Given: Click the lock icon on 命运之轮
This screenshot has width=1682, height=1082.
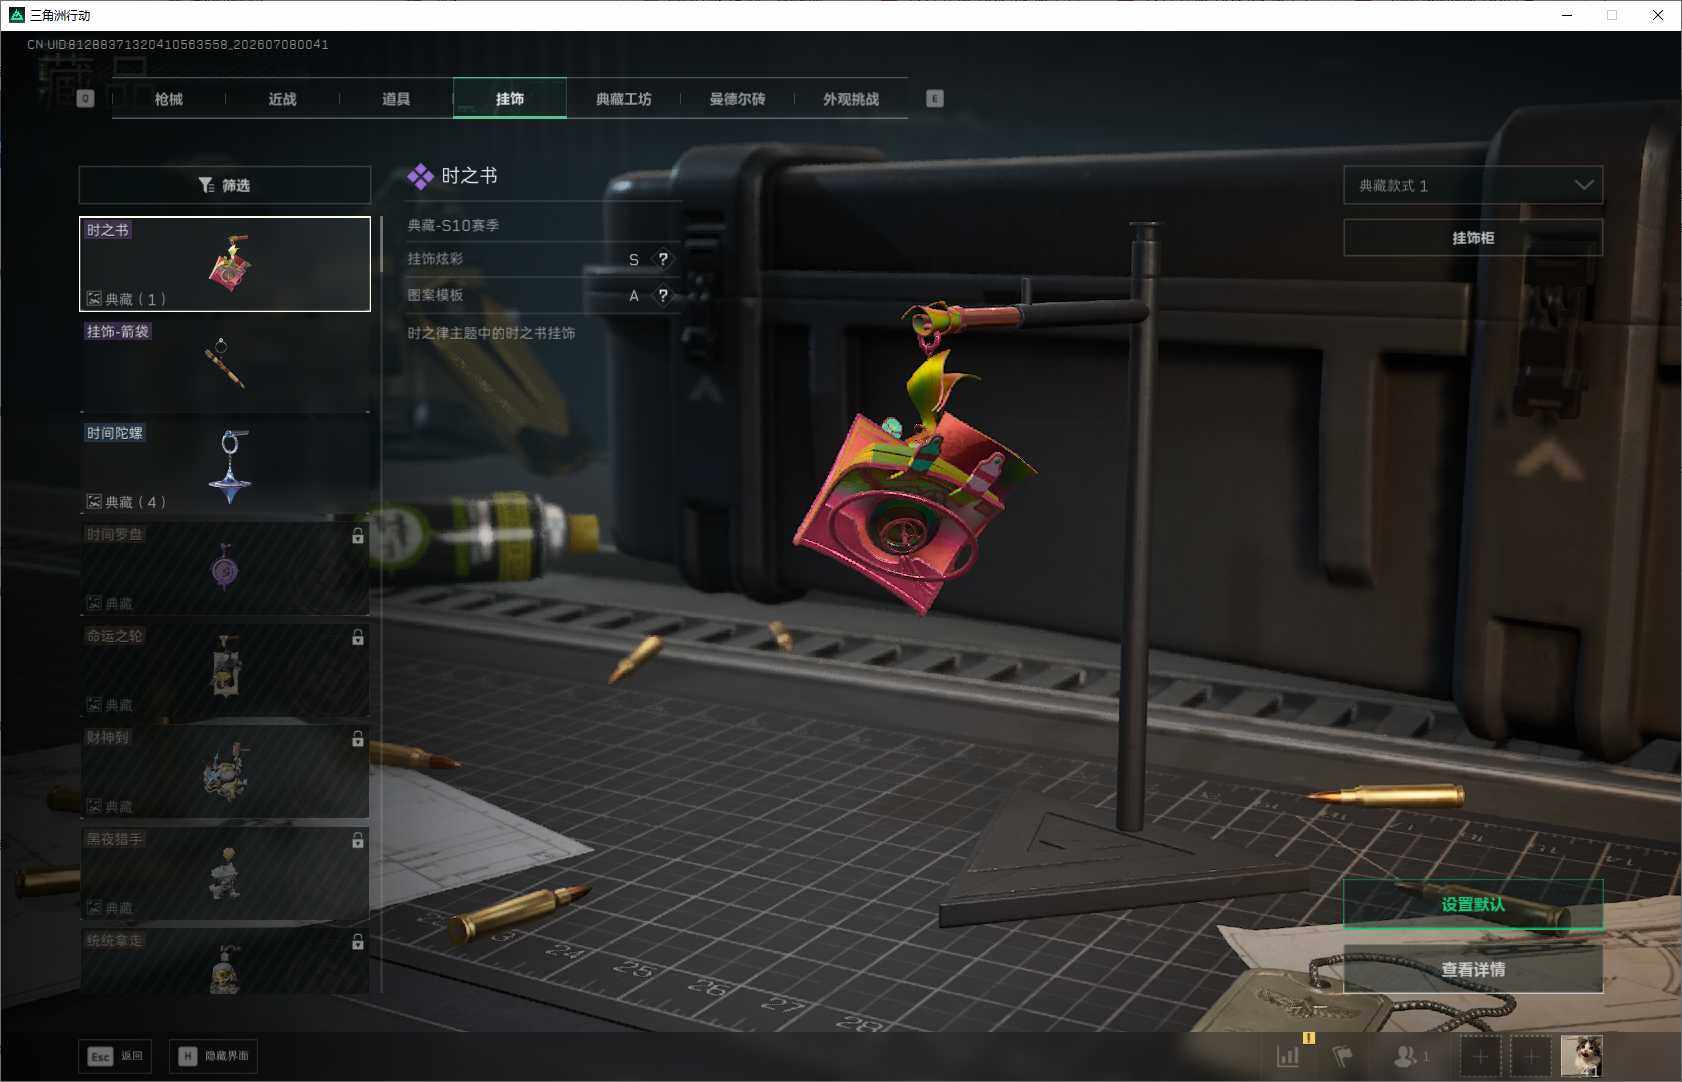Looking at the screenshot, I should tap(358, 637).
